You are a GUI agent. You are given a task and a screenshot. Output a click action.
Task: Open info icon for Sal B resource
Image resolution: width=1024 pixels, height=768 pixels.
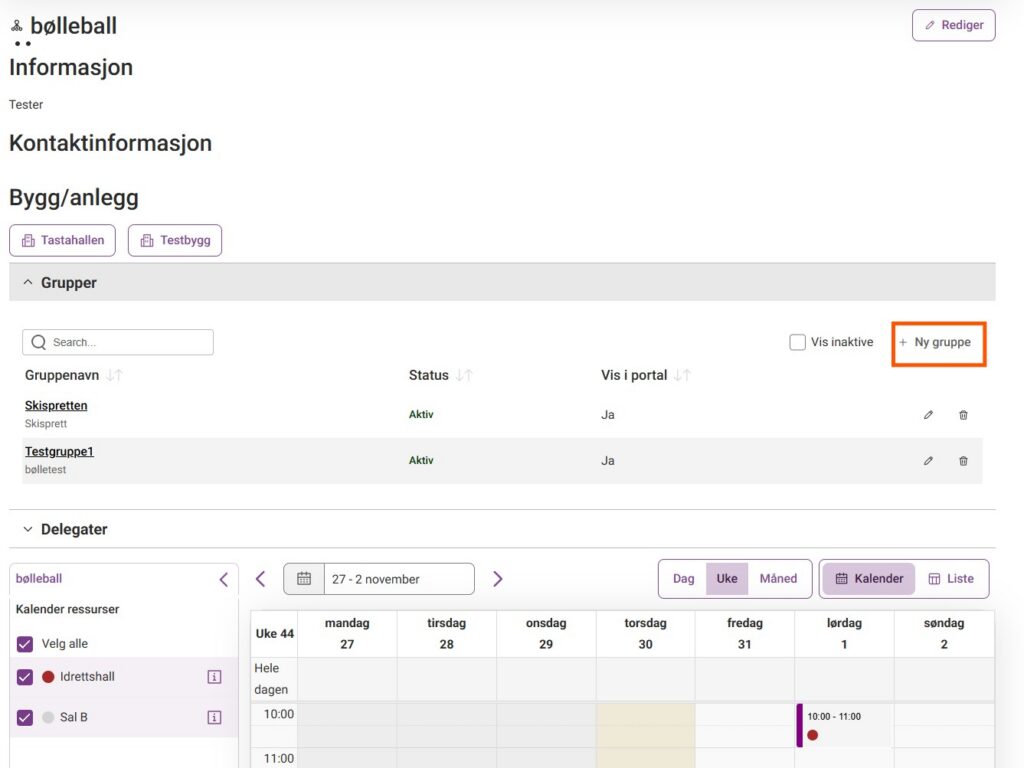coord(214,717)
